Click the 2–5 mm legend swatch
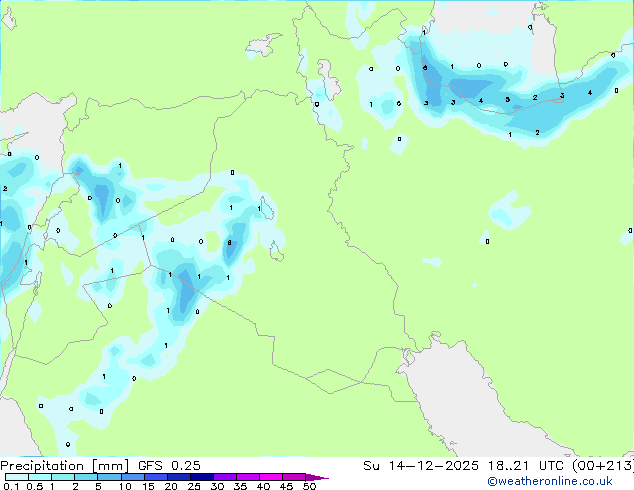Screen dimensions: 634x490 click(86, 477)
